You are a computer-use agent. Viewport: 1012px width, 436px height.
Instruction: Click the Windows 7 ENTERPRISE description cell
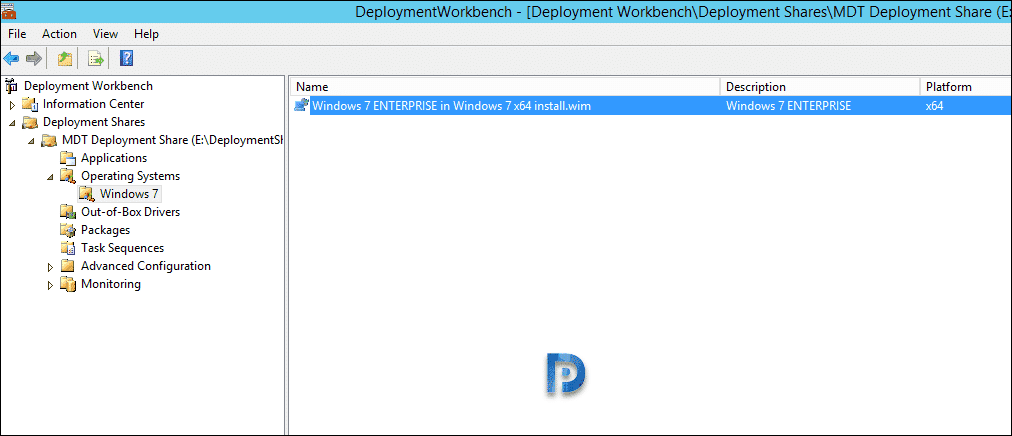(789, 106)
